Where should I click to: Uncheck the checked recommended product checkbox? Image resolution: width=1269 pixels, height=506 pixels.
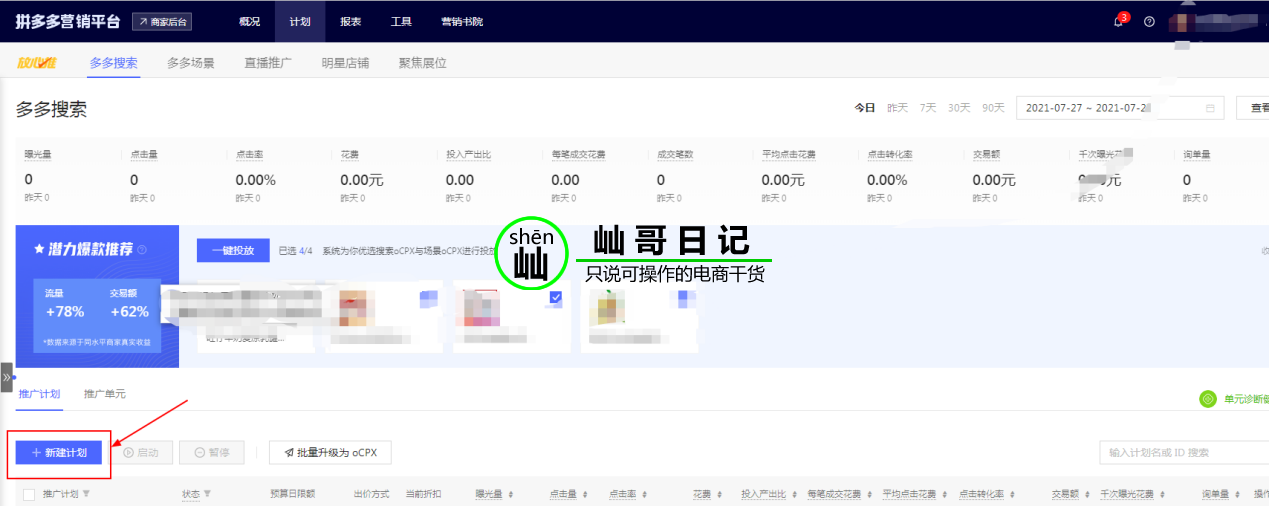click(556, 297)
